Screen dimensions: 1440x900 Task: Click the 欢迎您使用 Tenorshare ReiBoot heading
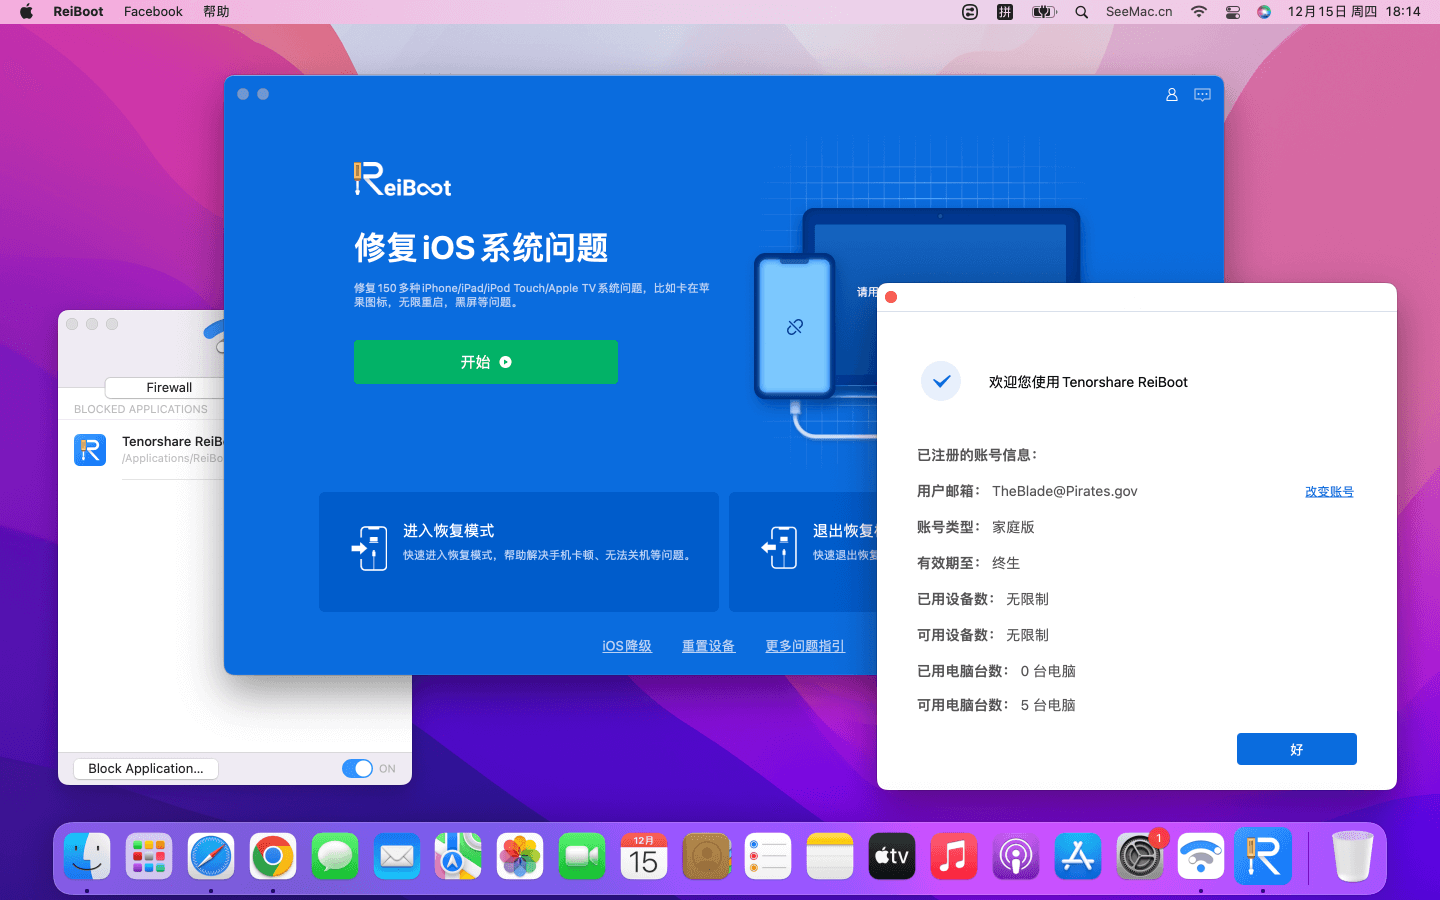1088,382
